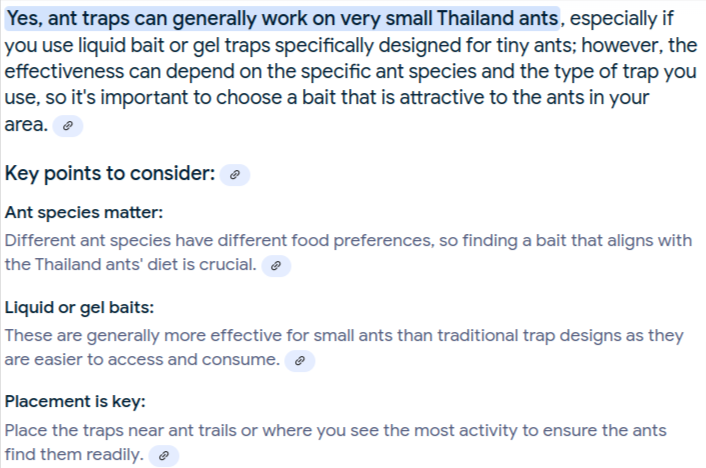Image resolution: width=706 pixels, height=468 pixels.
Task: Click the phrase "Thailand ants' diet"
Action: pos(106,265)
